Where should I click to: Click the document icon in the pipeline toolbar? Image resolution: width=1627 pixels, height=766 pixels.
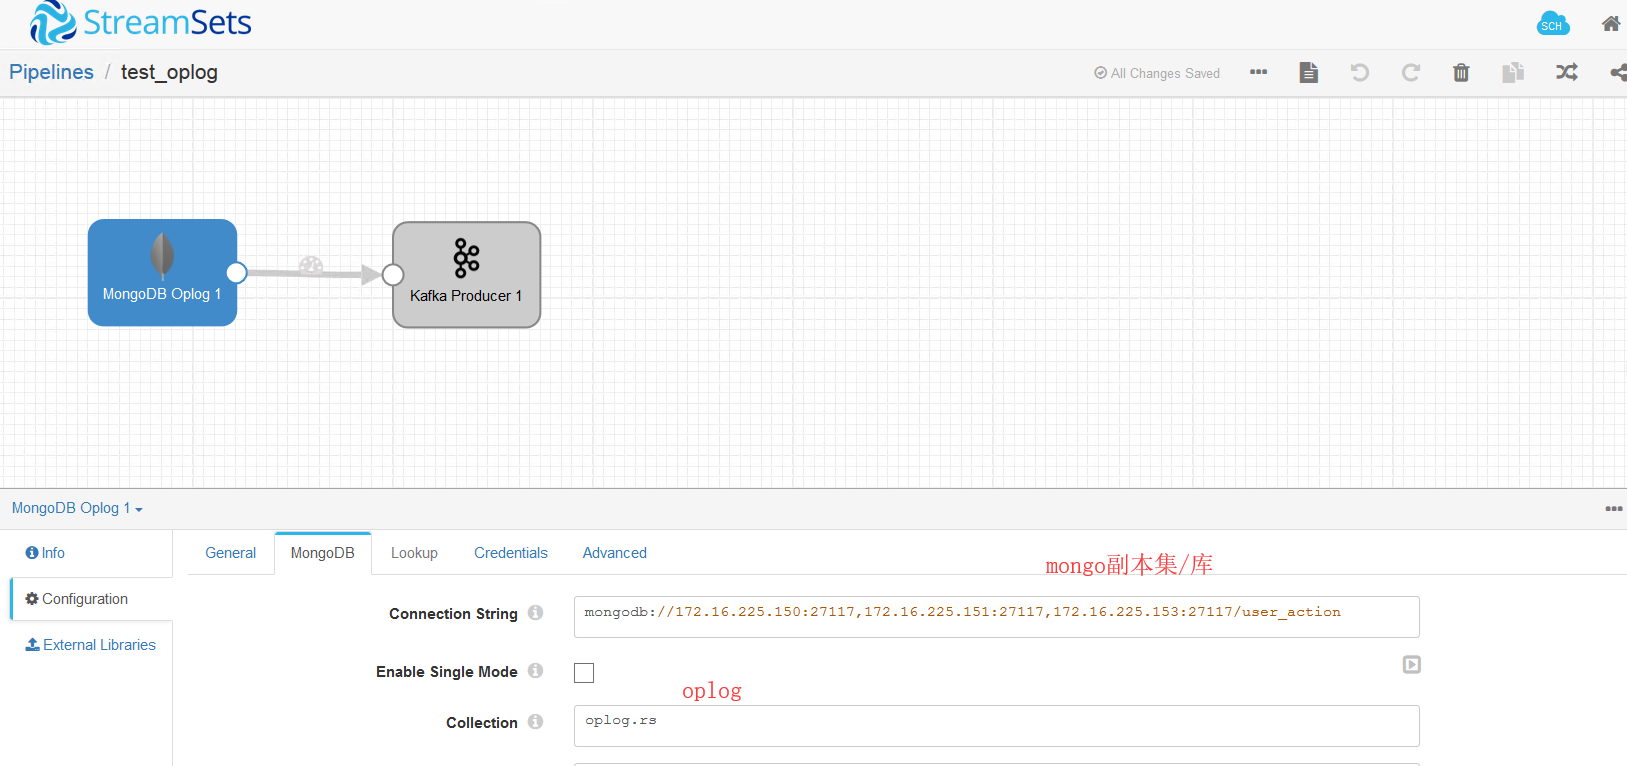point(1308,72)
